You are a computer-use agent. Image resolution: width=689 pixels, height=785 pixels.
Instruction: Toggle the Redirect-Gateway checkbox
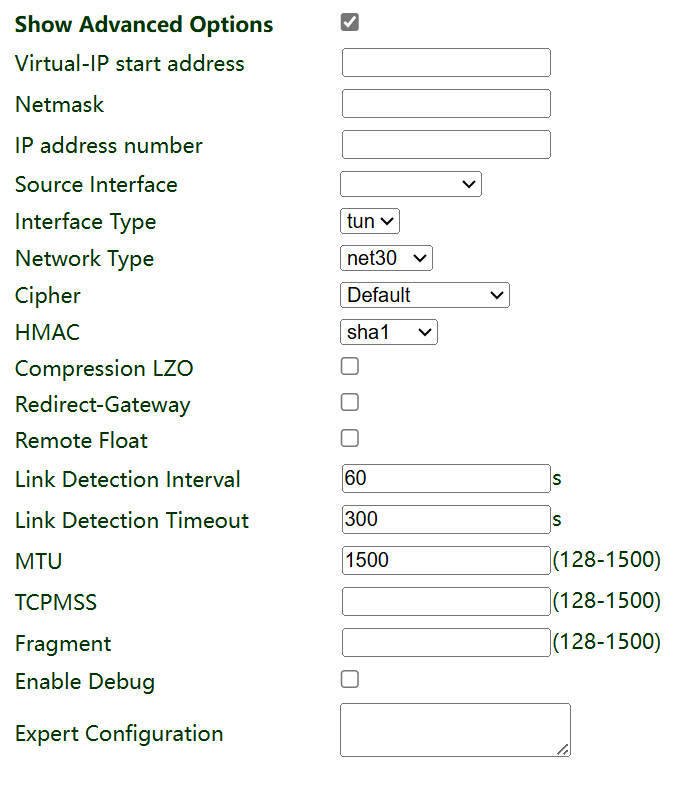(350, 403)
